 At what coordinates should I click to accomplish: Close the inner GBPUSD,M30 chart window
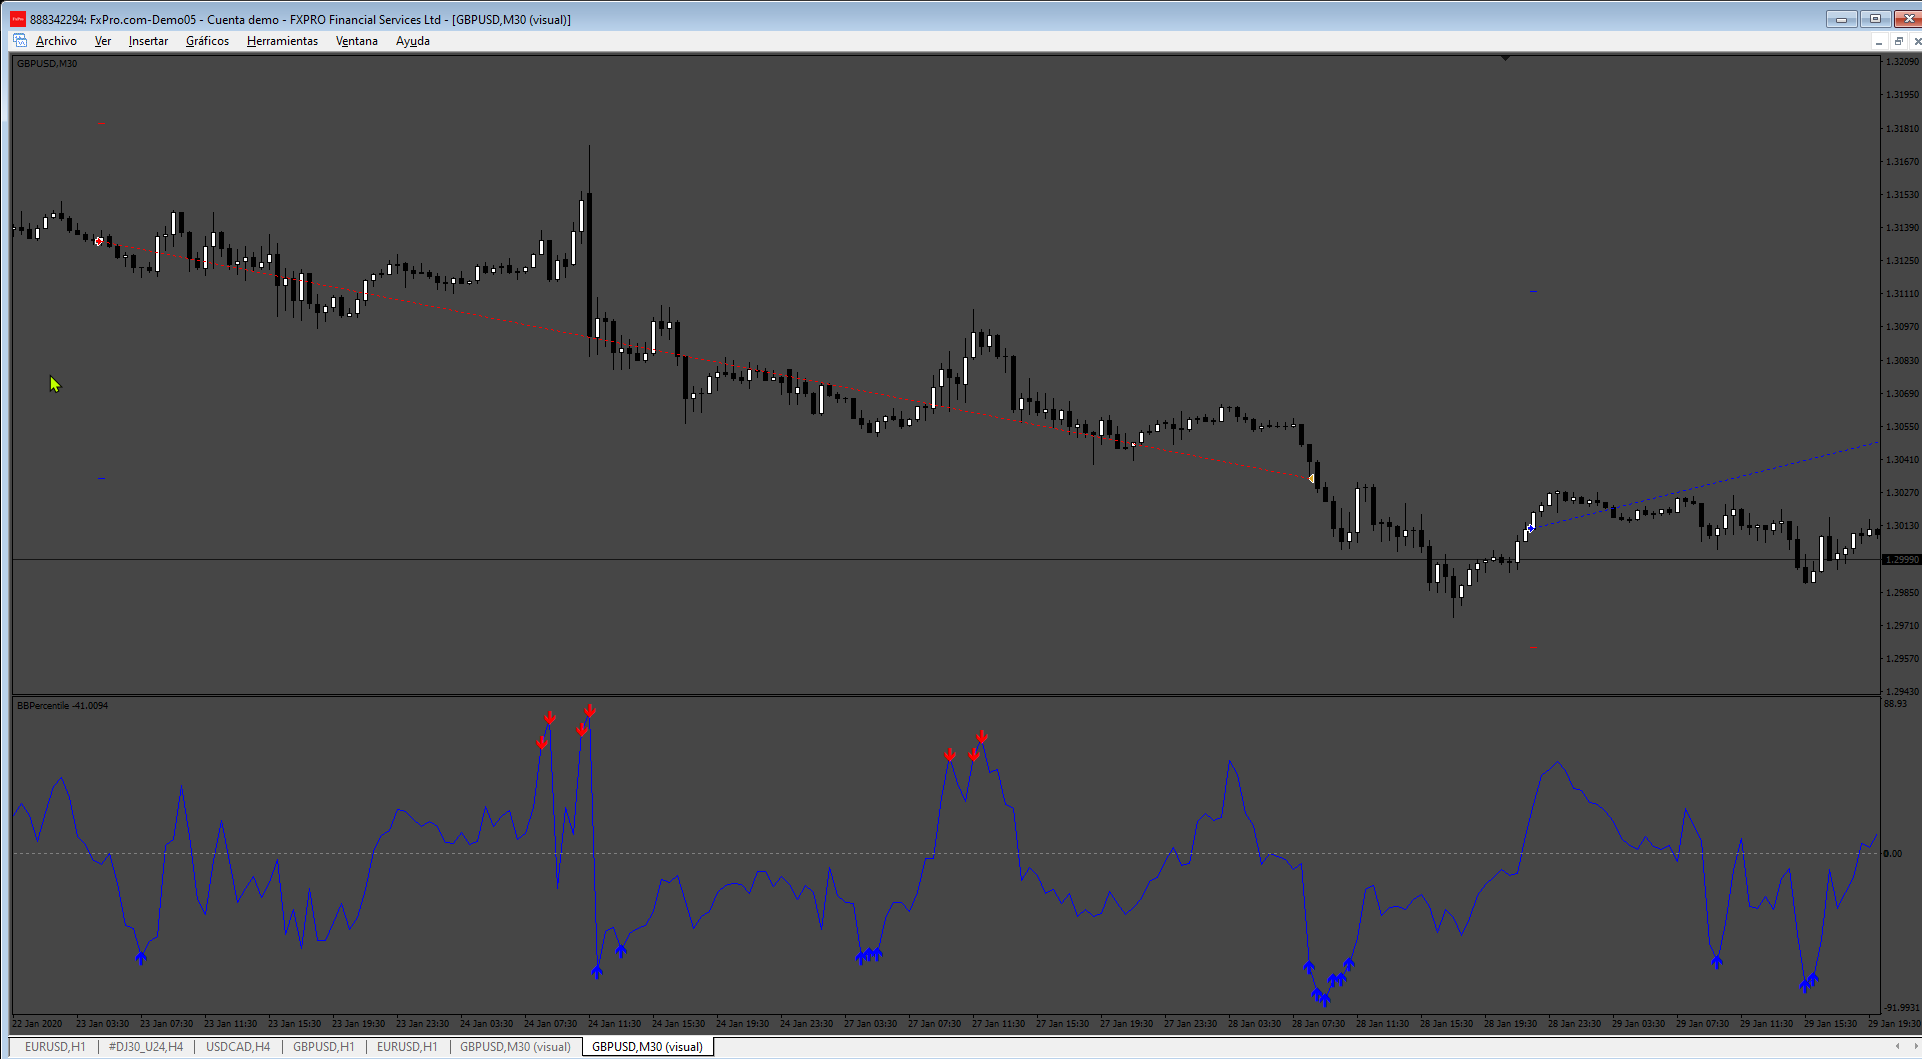pyautogui.click(x=1916, y=41)
